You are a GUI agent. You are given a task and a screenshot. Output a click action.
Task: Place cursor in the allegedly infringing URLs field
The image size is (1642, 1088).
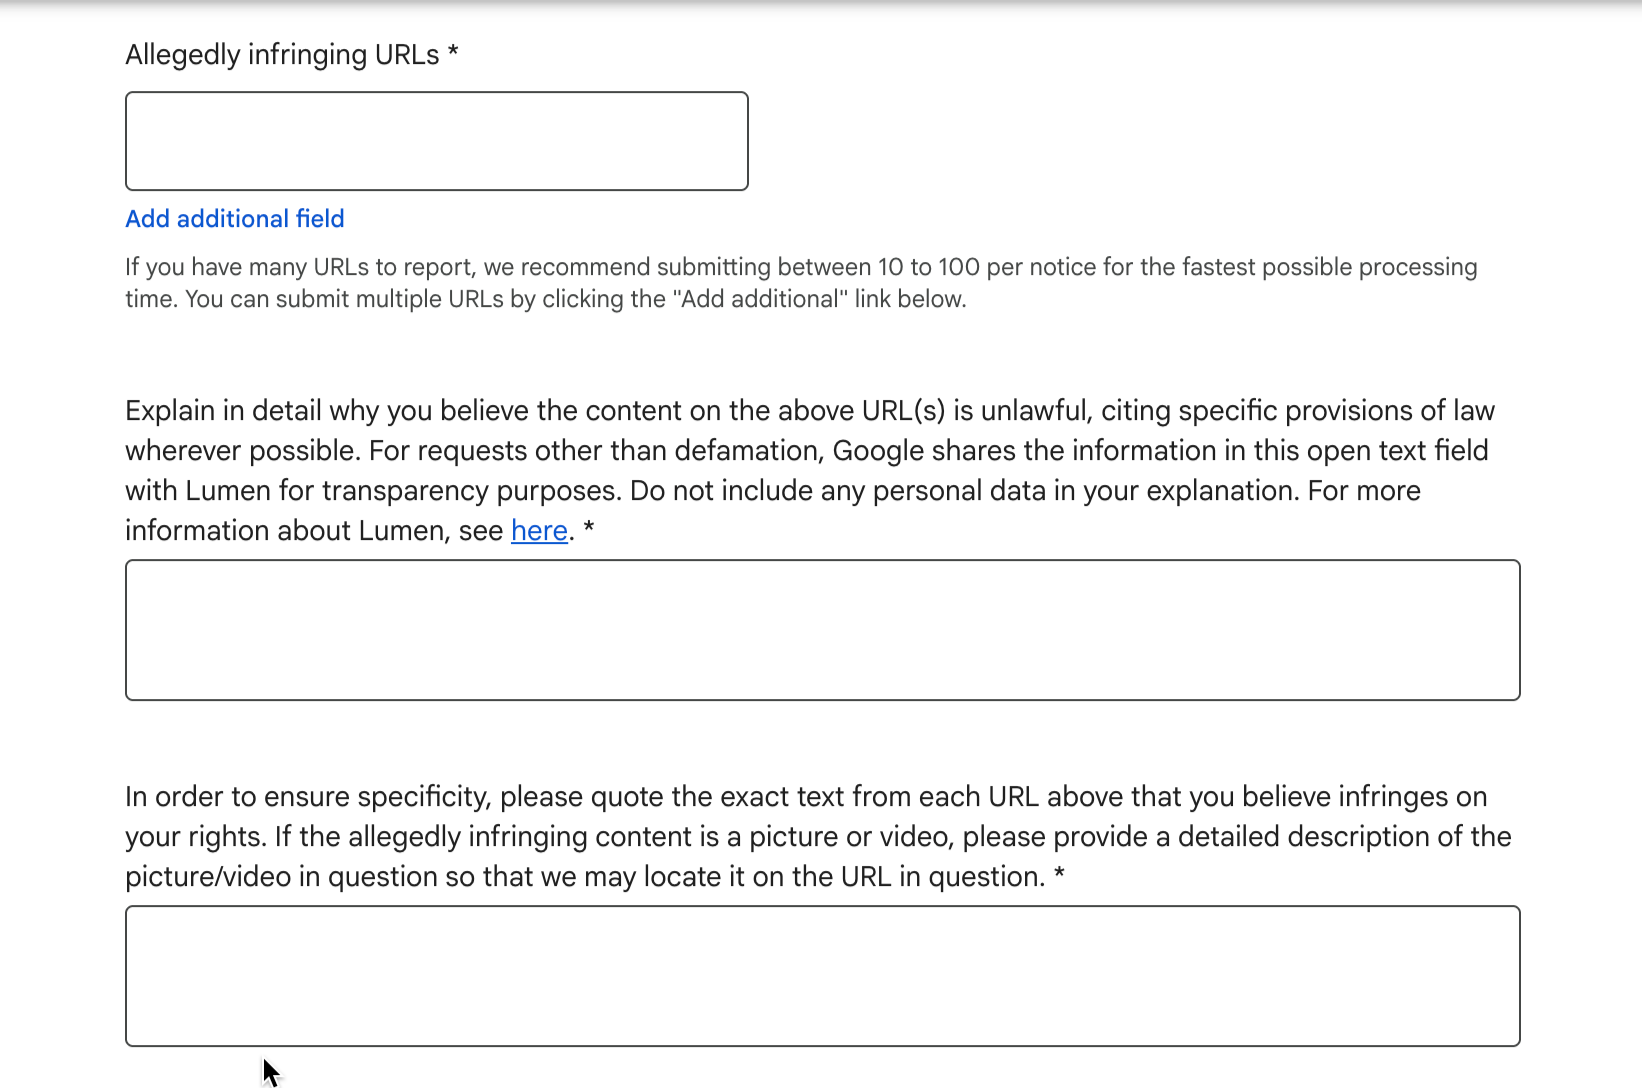tap(436, 140)
